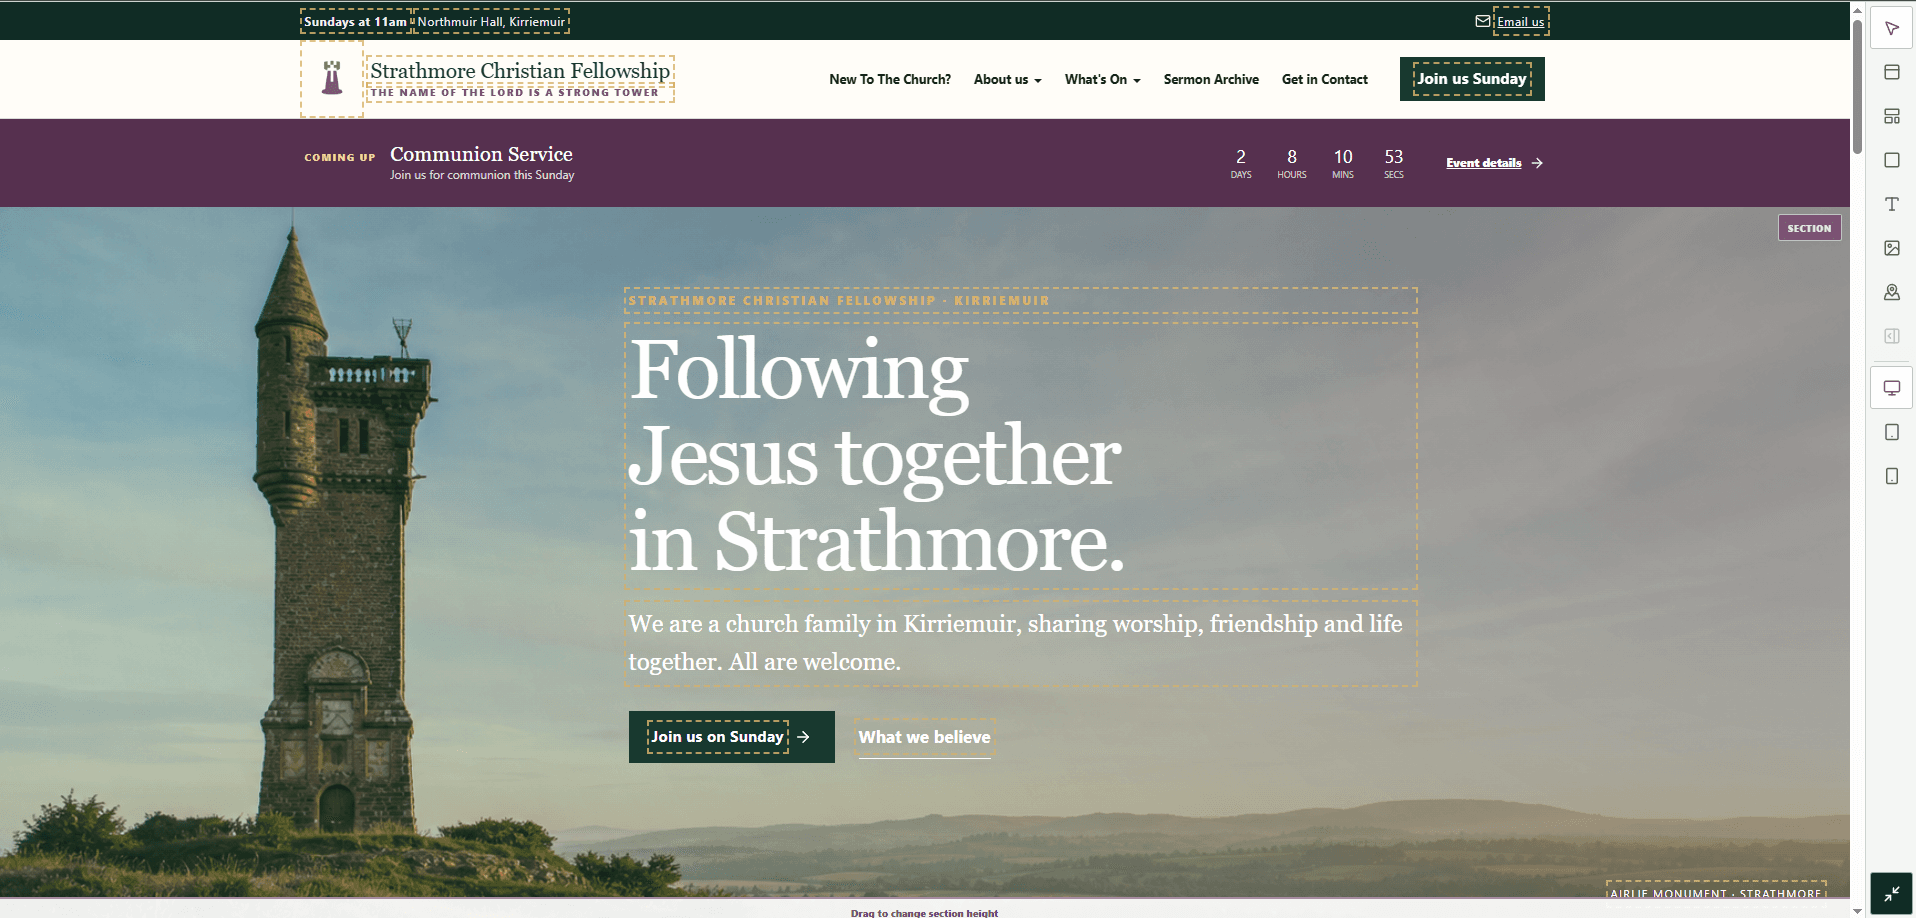This screenshot has height=918, width=1916.
Task: Switch to mobile phone preview mode
Action: [1891, 476]
